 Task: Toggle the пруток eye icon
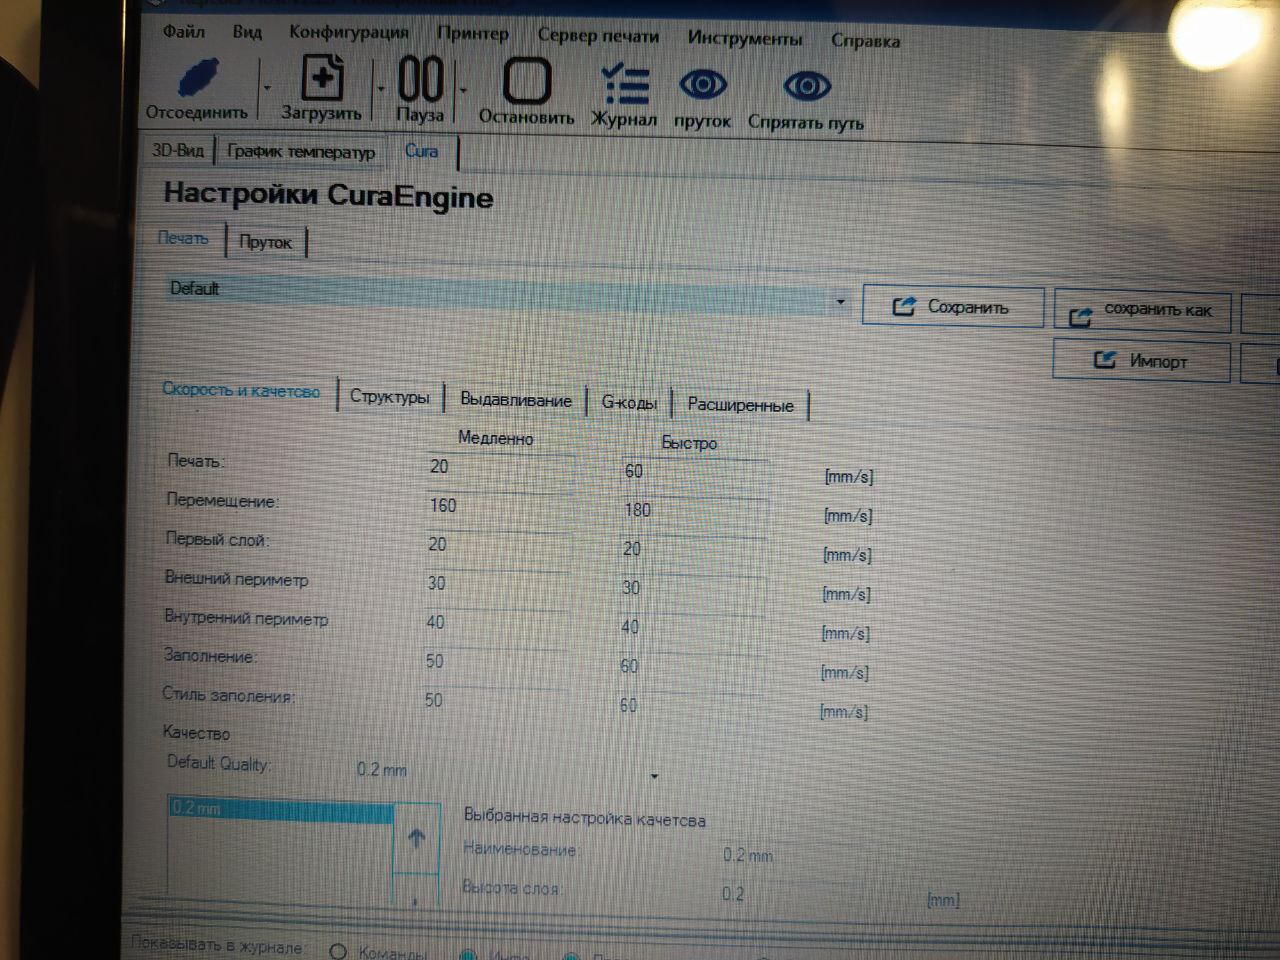tap(702, 86)
